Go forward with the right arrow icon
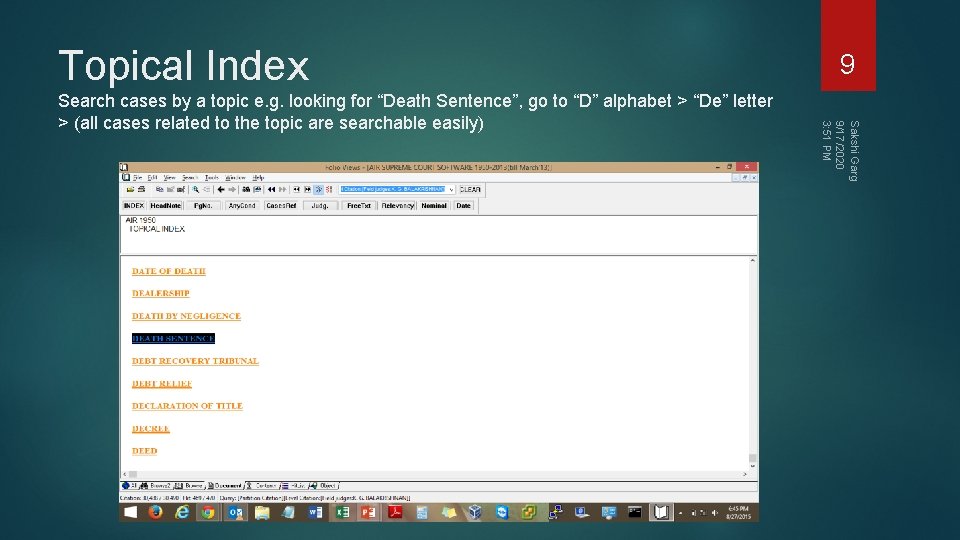The image size is (960, 540). click(x=232, y=190)
